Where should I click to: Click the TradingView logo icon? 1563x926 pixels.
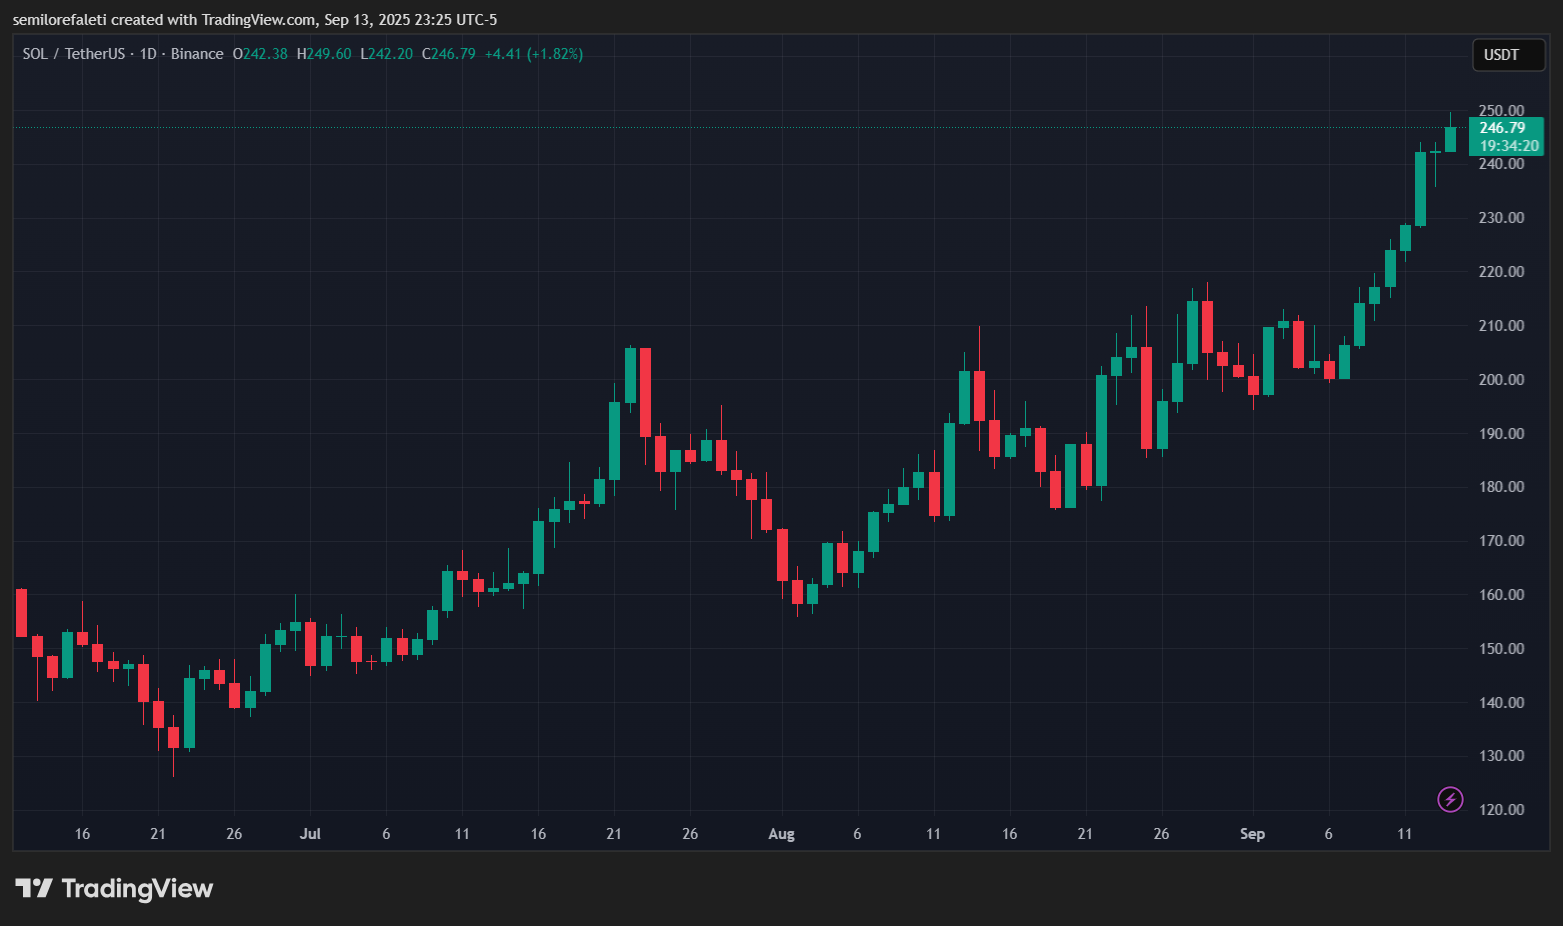tap(34, 888)
